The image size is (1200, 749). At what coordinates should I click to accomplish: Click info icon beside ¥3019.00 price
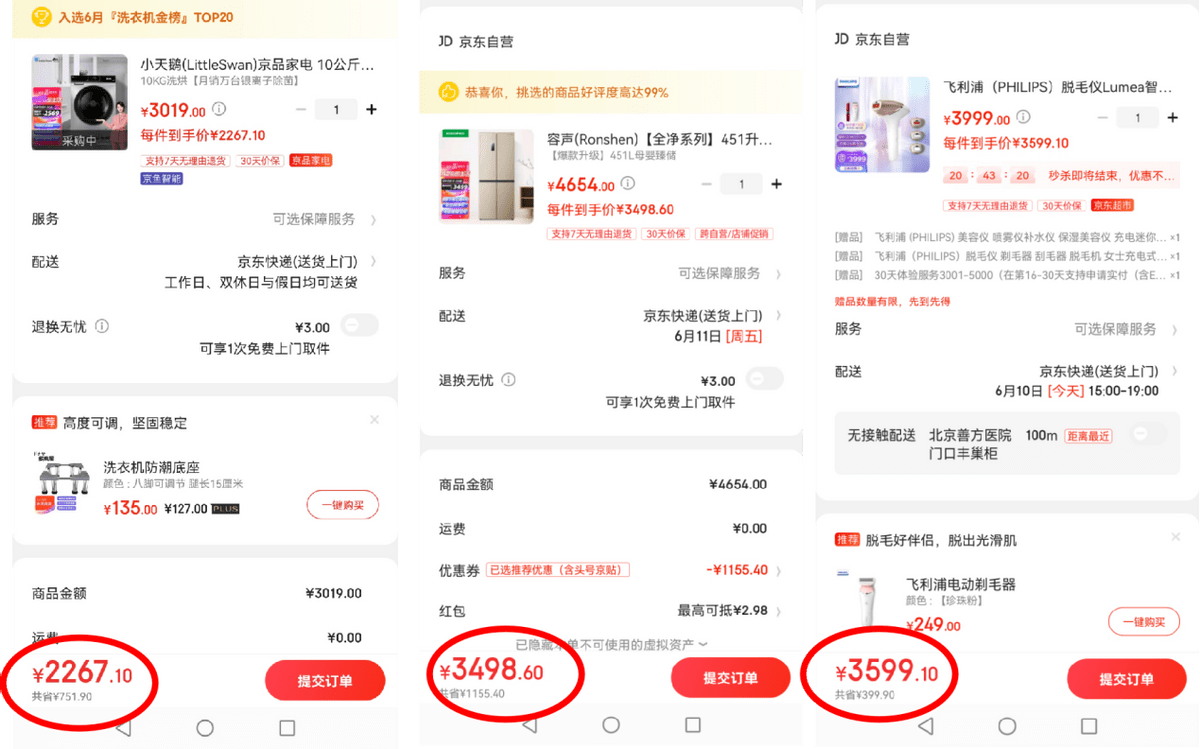219,110
